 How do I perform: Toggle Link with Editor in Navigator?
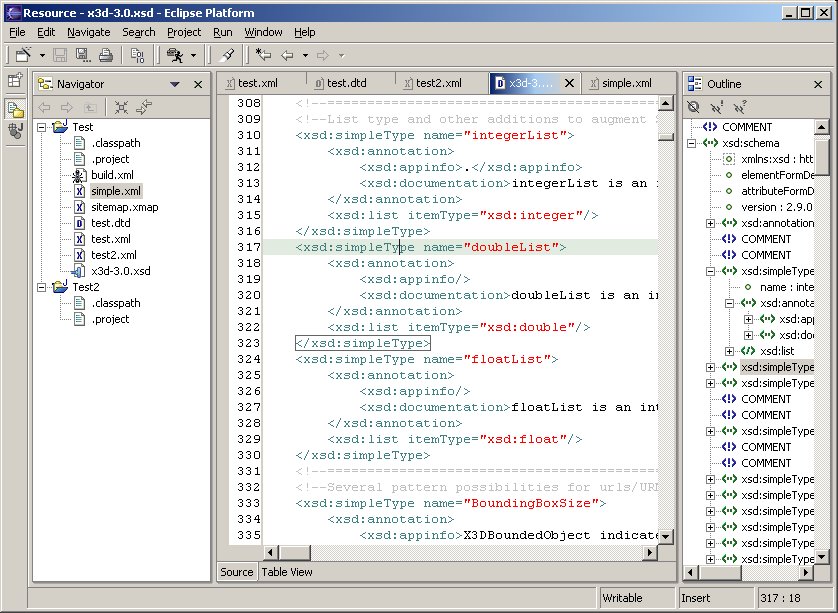coord(144,107)
